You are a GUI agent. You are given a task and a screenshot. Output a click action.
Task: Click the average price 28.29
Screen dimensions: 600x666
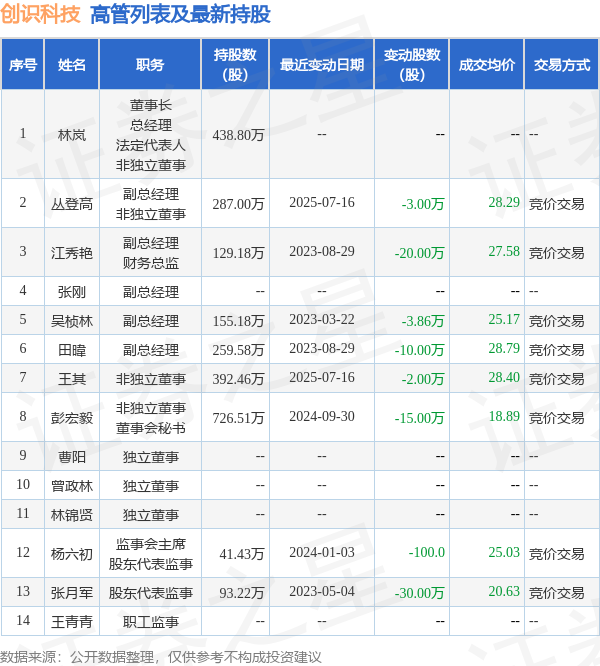pos(504,202)
